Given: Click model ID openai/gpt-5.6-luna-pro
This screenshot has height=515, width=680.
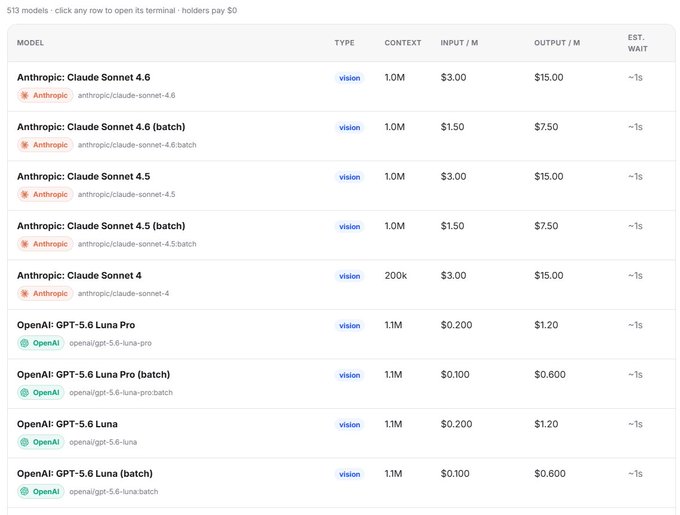Looking at the screenshot, I should [111, 343].
